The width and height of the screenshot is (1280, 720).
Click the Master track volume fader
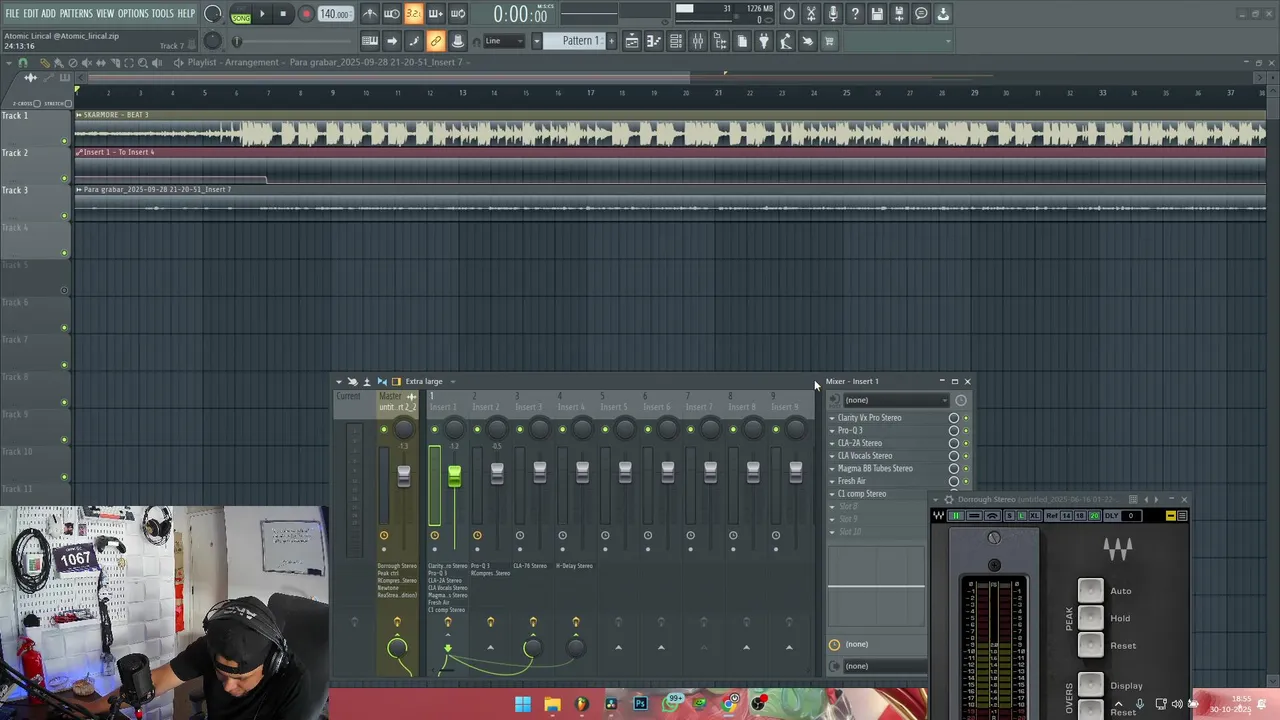[404, 475]
